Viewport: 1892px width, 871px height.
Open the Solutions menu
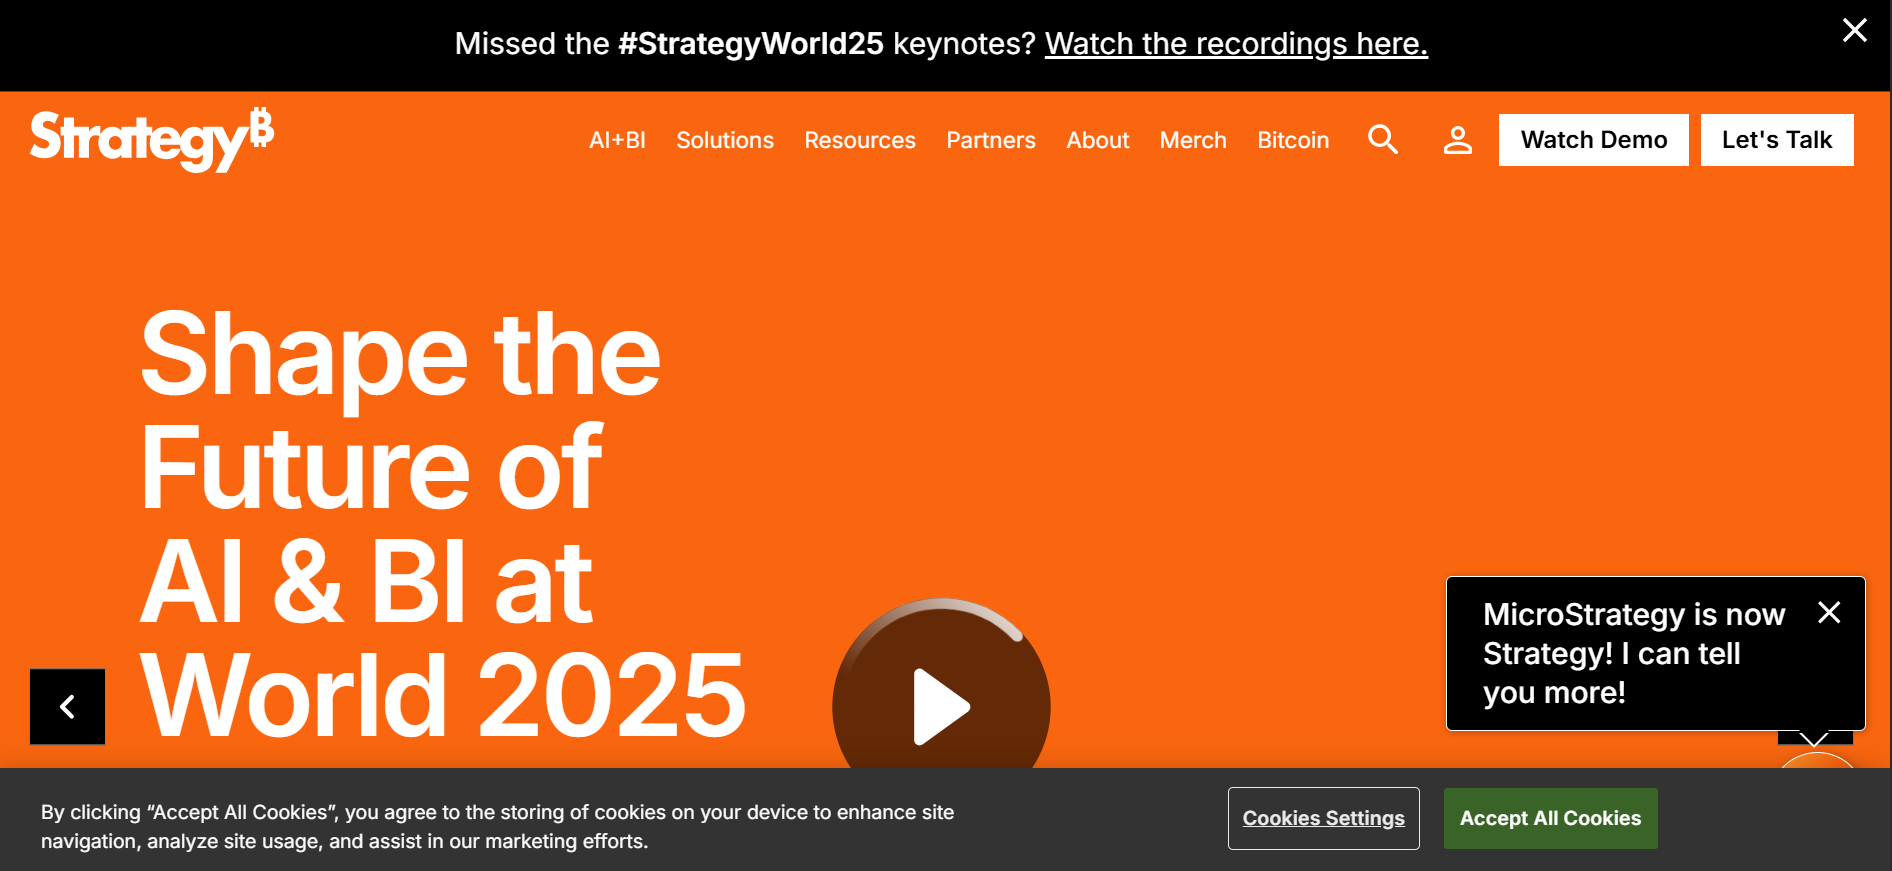coord(725,140)
